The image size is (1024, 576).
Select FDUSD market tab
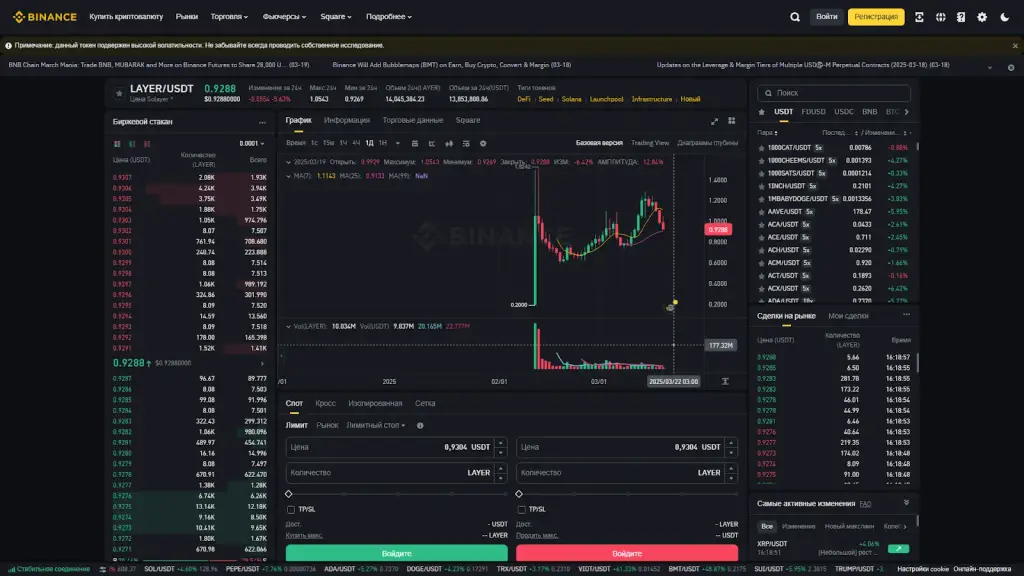(x=813, y=112)
